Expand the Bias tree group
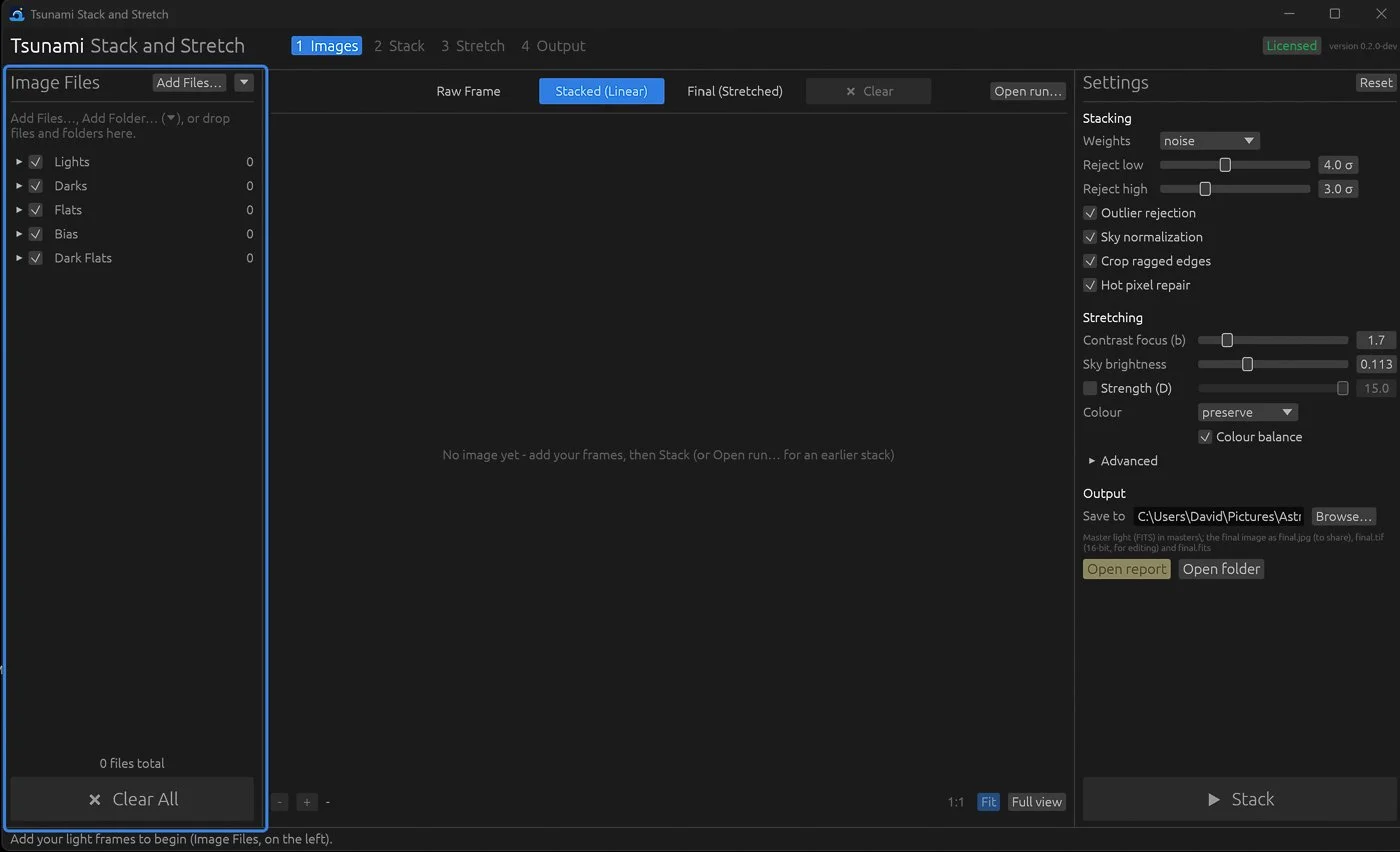The image size is (1400, 852). pos(19,234)
